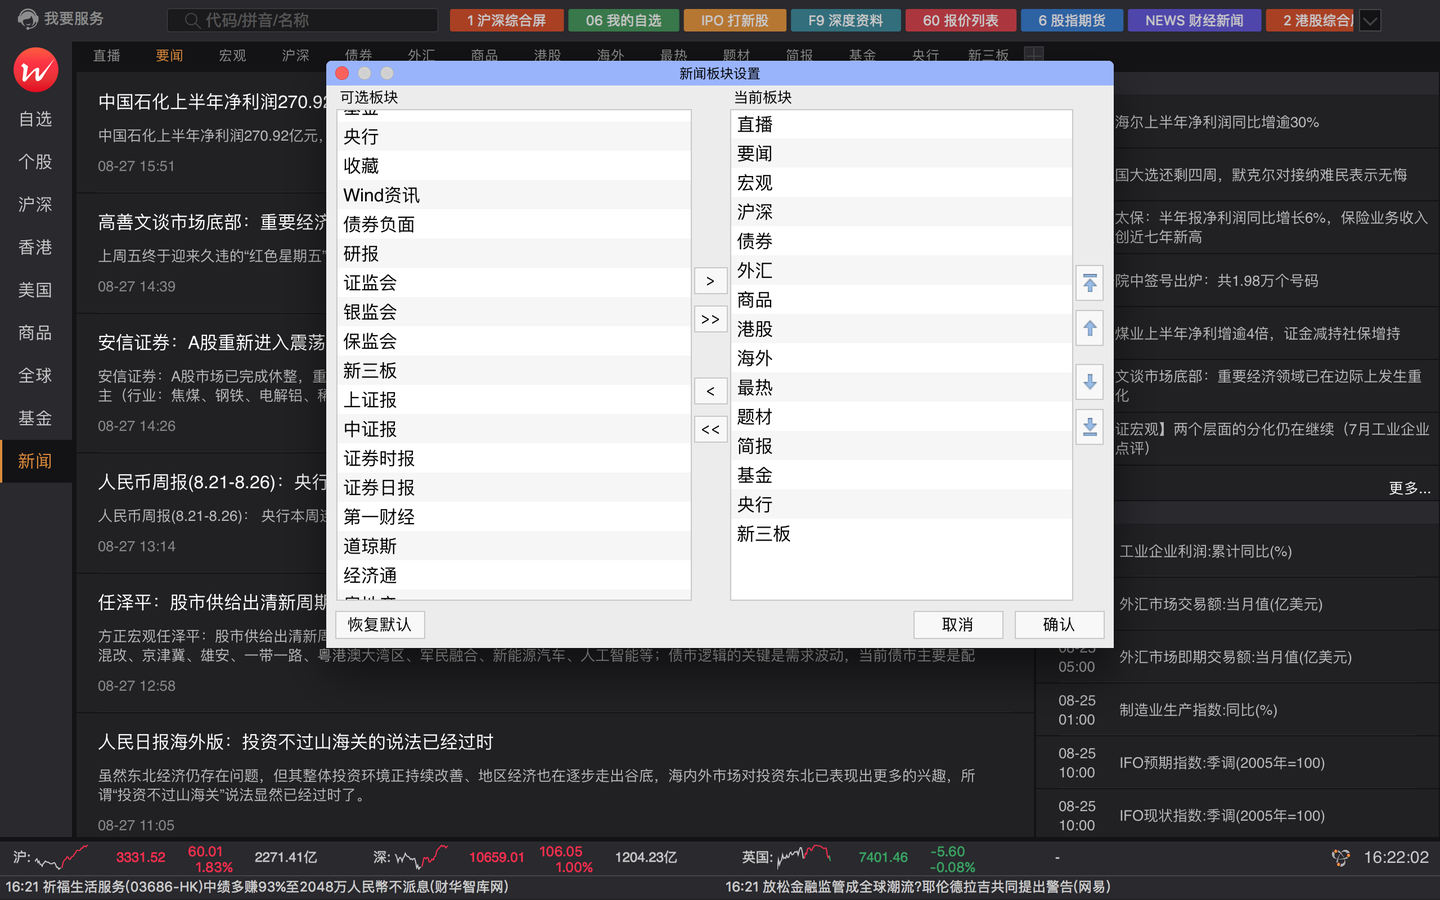Move a board up with the up arrow icon
The width and height of the screenshot is (1440, 900).
click(x=1089, y=327)
